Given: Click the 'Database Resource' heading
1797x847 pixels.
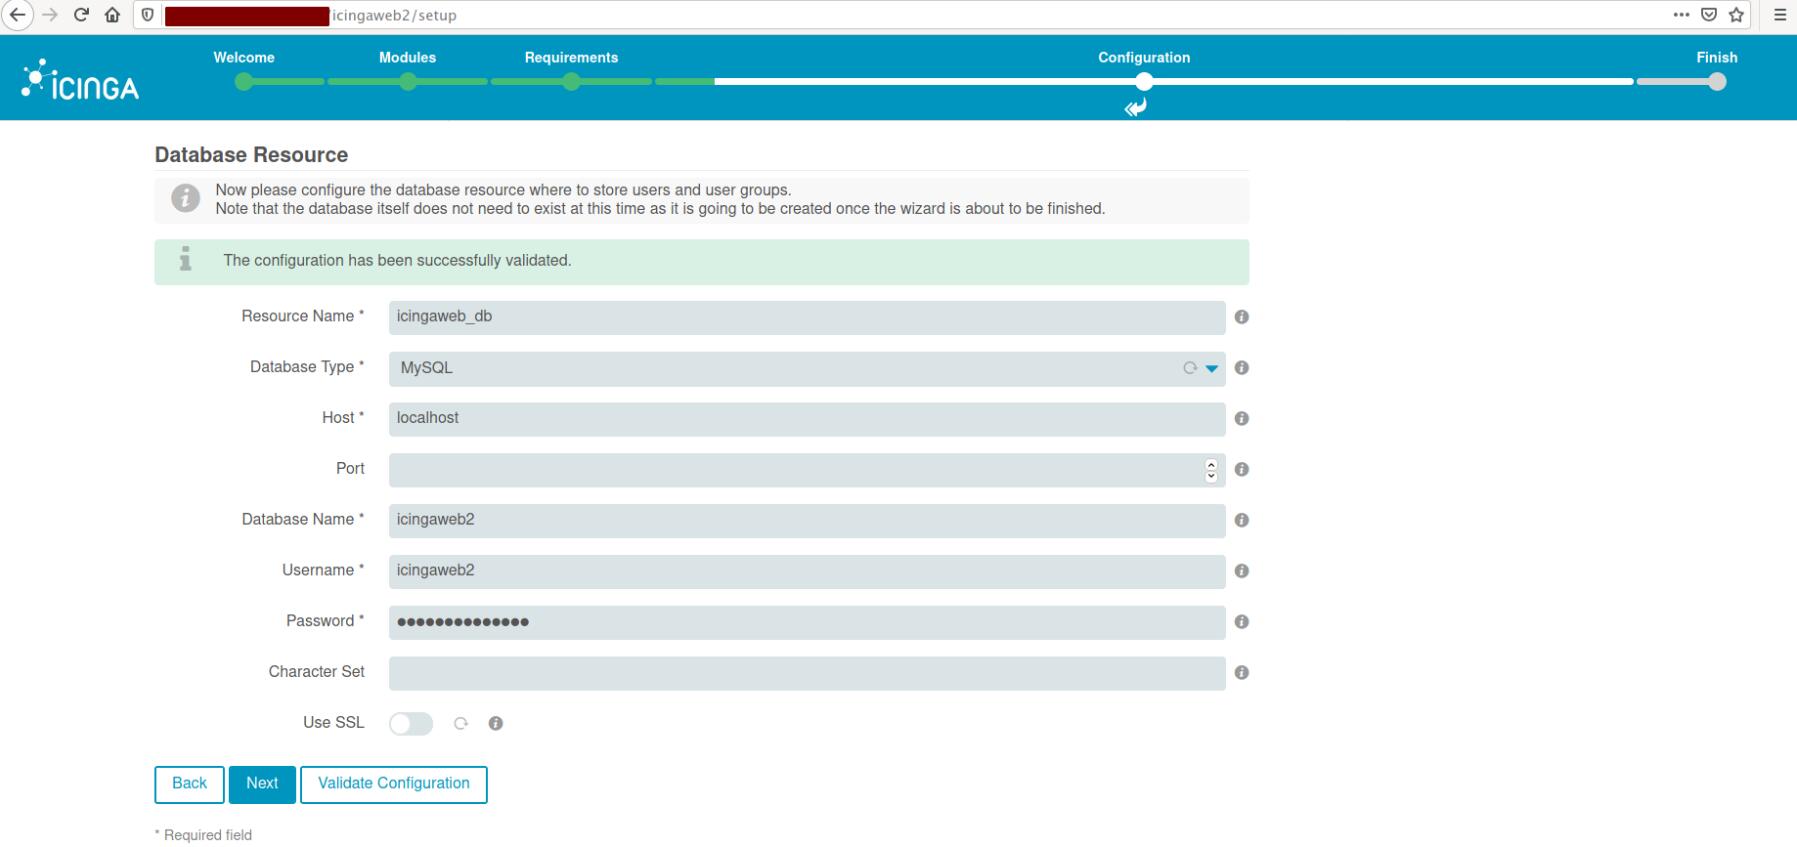Looking at the screenshot, I should (251, 155).
